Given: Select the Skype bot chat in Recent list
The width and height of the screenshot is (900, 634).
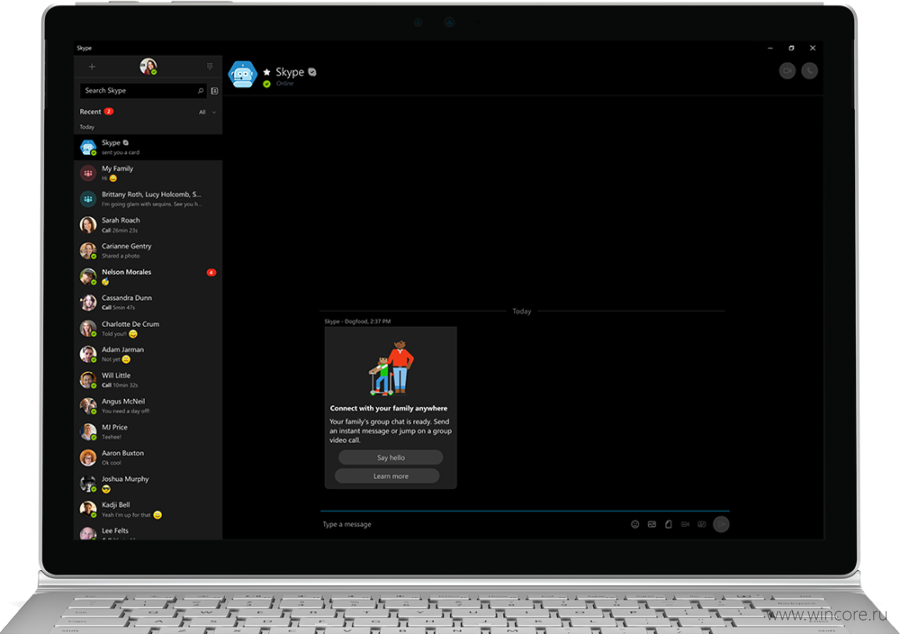Looking at the screenshot, I should (x=148, y=147).
